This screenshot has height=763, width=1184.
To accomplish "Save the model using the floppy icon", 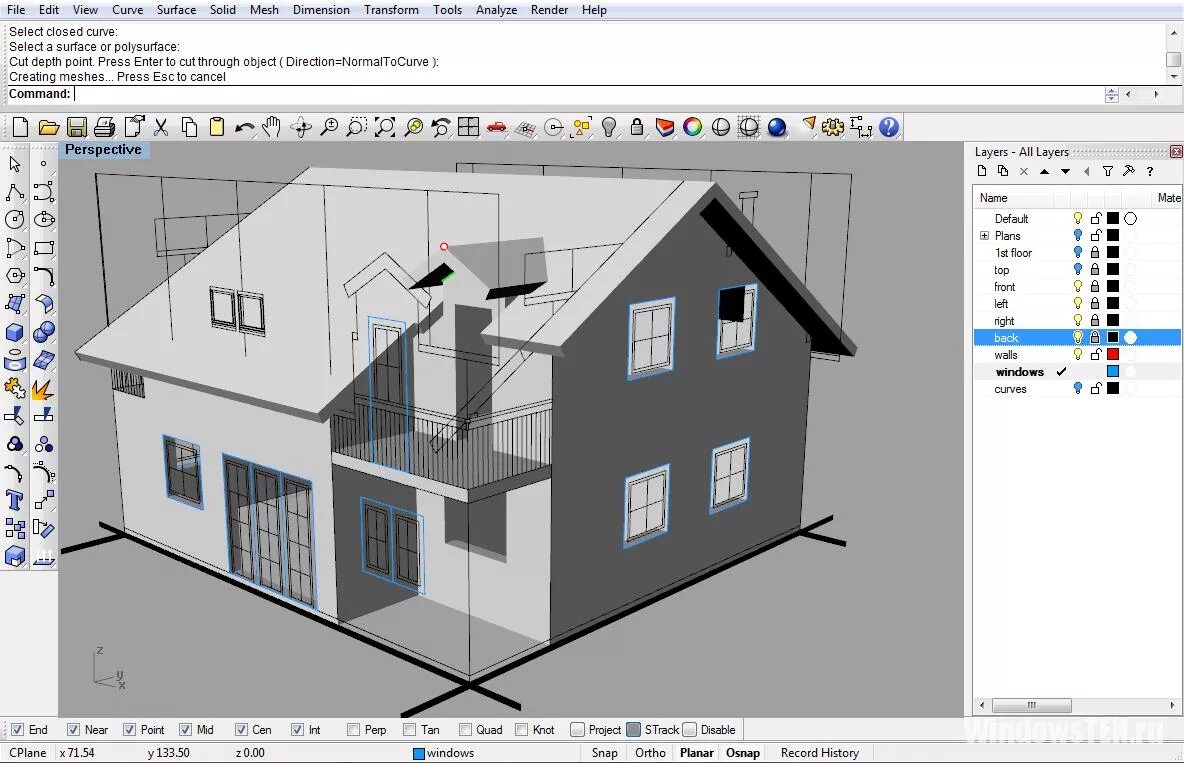I will [76, 127].
